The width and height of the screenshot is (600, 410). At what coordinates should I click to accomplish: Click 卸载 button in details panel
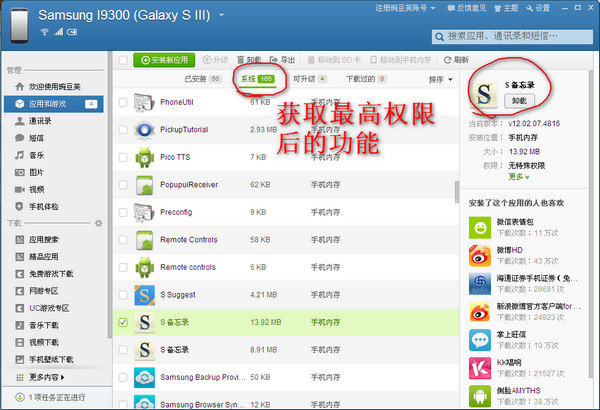(x=519, y=101)
